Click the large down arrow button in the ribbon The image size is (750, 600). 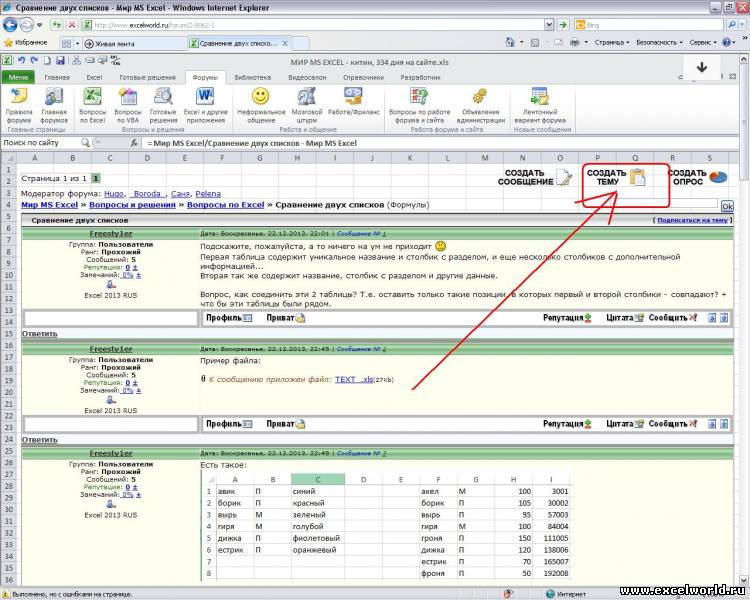701,67
